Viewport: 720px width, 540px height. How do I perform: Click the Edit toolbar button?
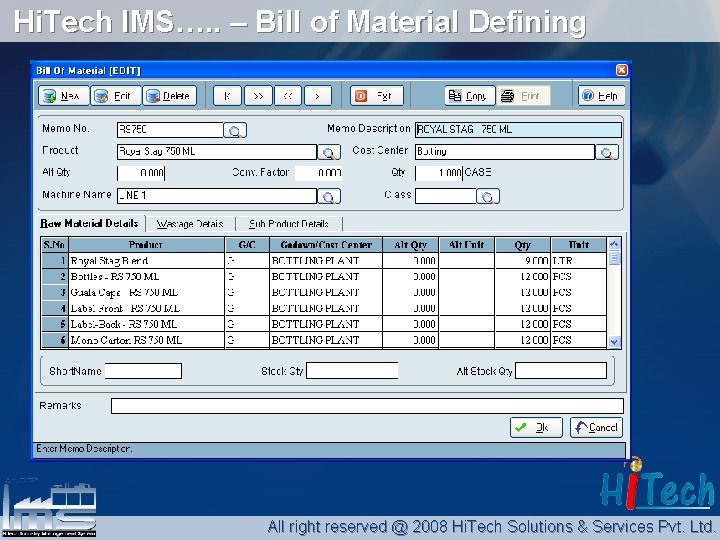click(x=116, y=96)
